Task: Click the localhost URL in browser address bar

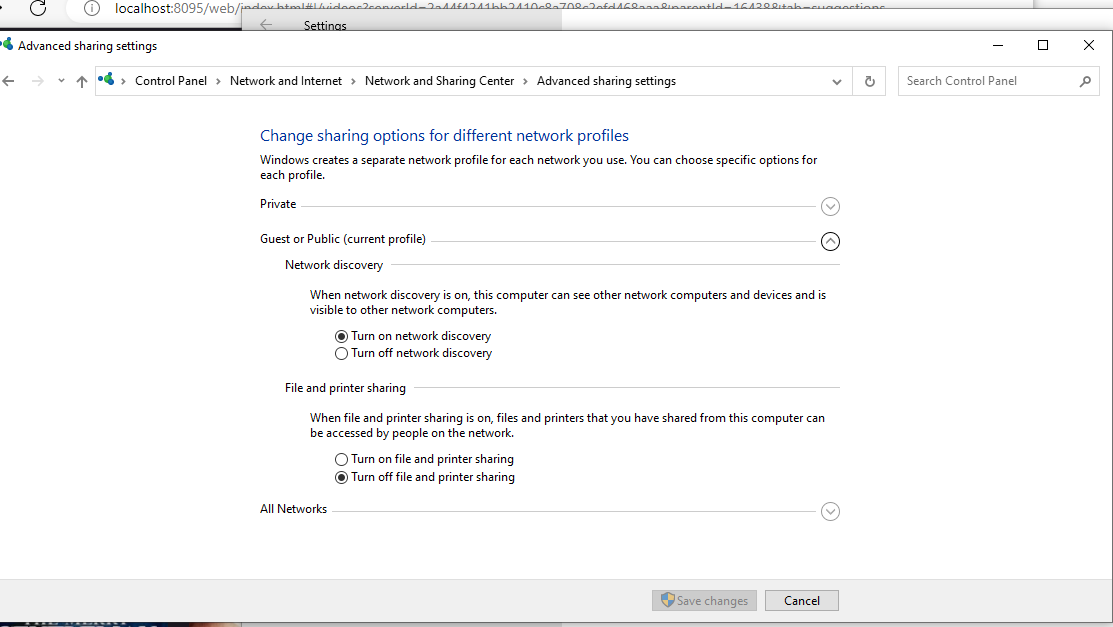Action: tap(500, 8)
